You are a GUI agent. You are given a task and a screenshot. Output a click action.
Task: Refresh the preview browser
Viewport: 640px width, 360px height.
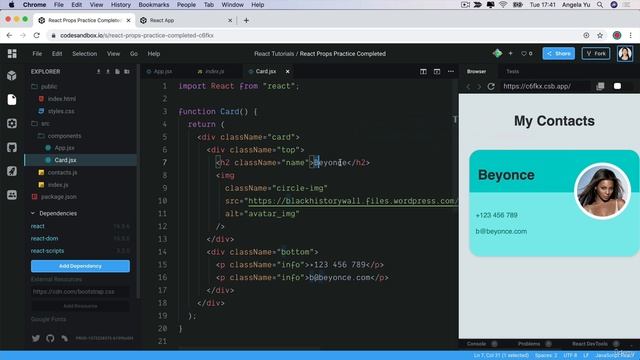[x=491, y=87]
